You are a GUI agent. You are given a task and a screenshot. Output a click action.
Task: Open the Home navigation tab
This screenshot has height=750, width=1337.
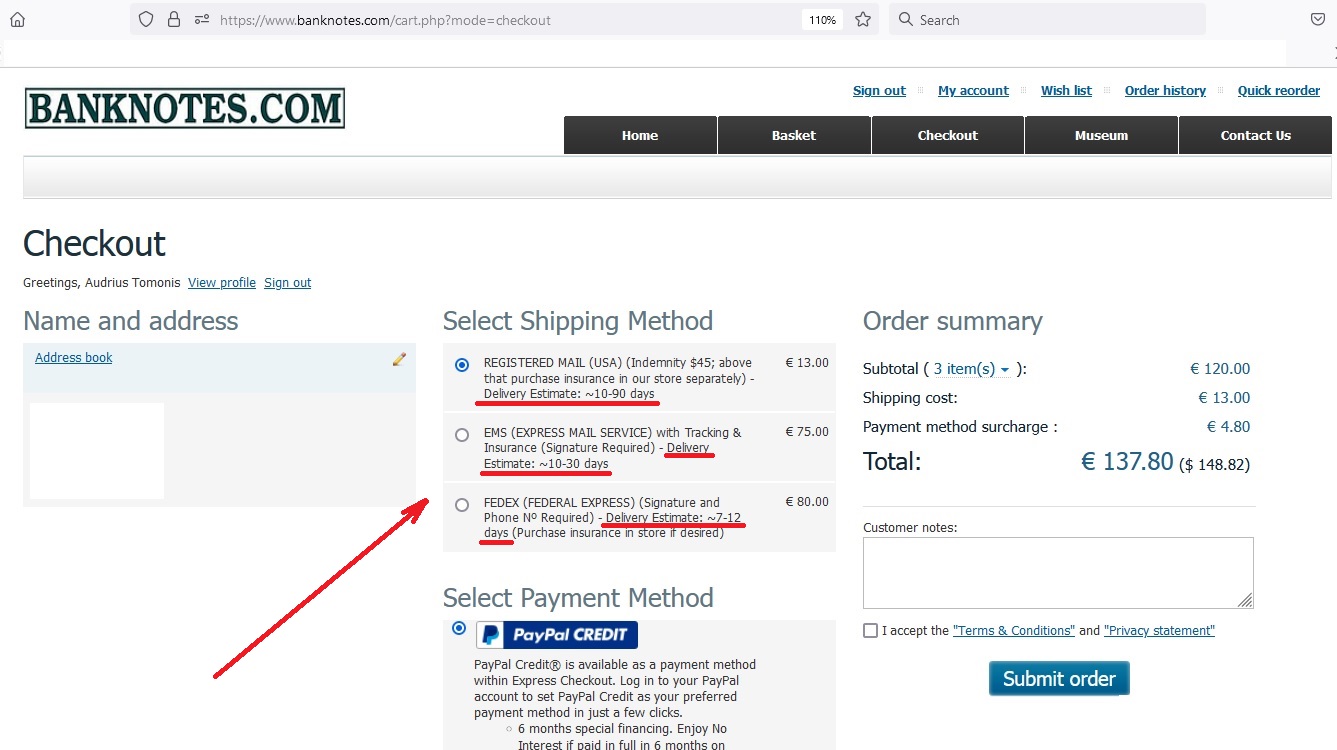(x=640, y=135)
